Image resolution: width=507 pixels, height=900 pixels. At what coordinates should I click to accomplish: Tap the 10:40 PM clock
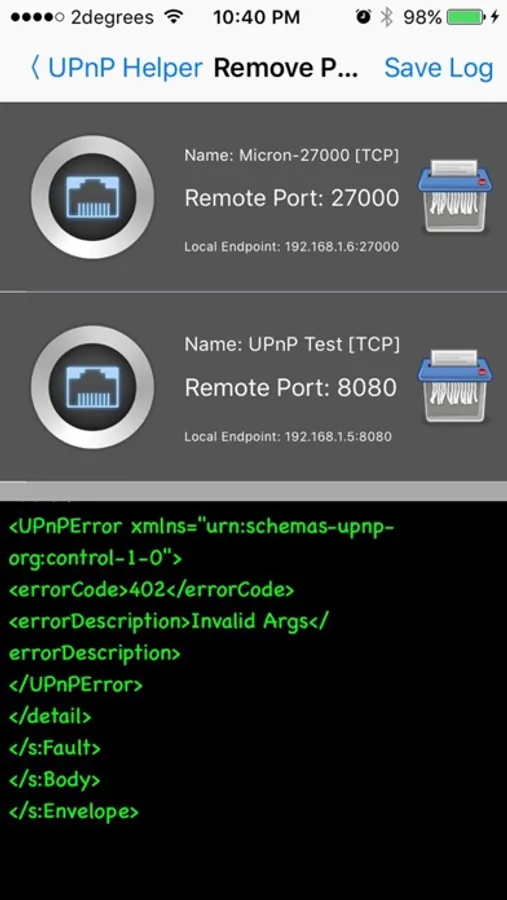point(256,17)
